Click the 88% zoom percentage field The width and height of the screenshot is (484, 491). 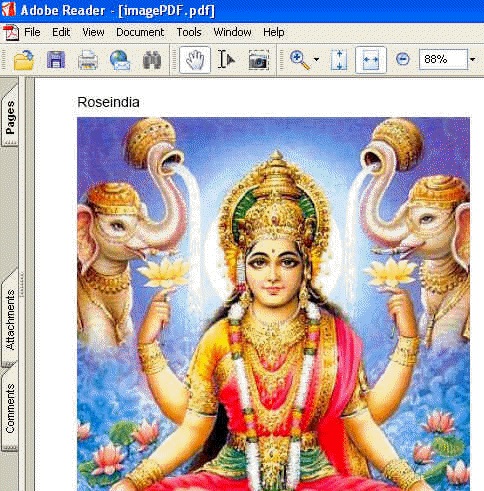[443, 59]
